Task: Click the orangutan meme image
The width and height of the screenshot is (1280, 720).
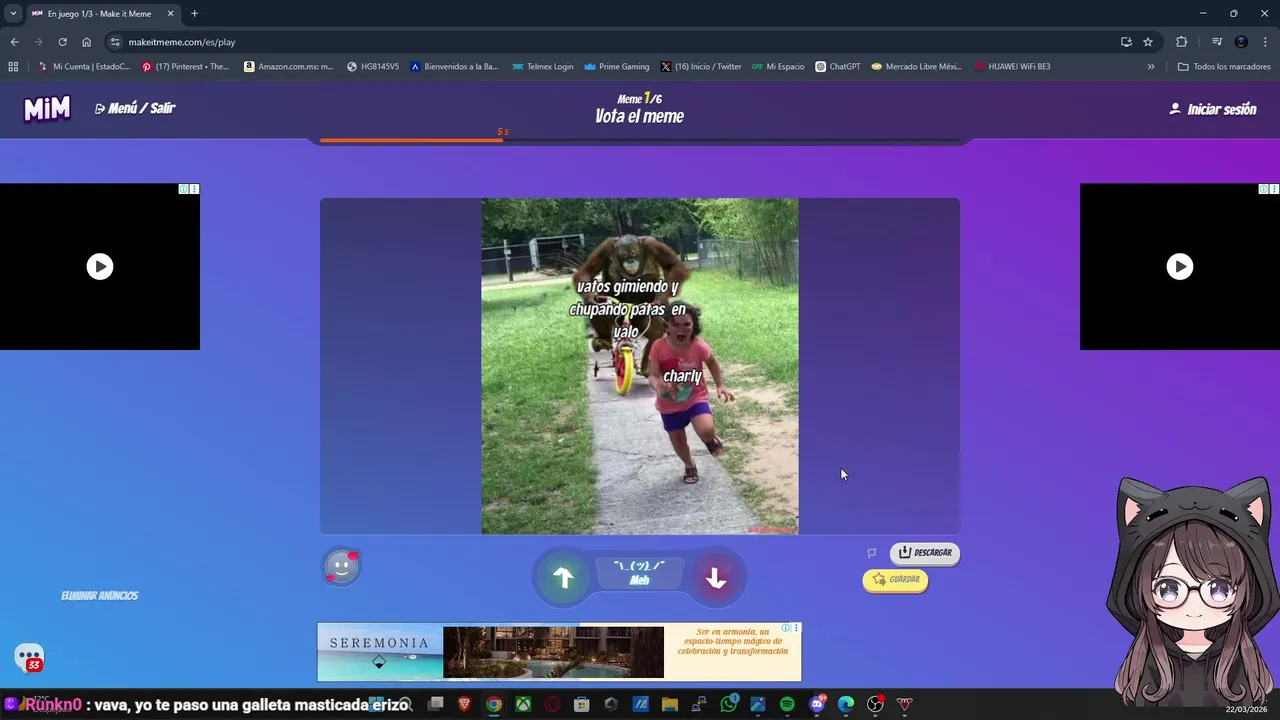Action: click(x=640, y=366)
